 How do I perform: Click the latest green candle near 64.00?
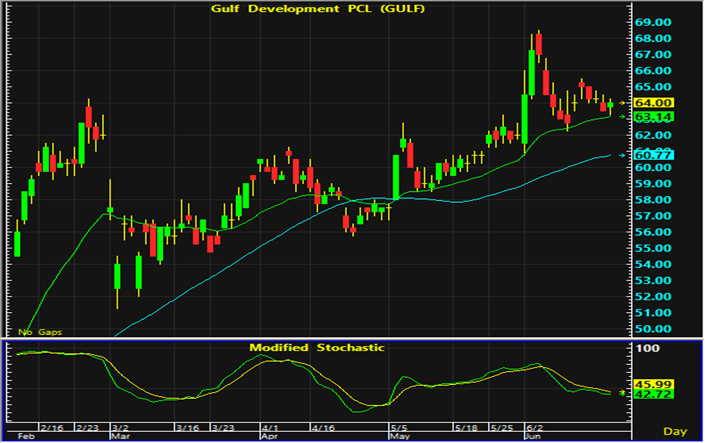click(x=610, y=105)
